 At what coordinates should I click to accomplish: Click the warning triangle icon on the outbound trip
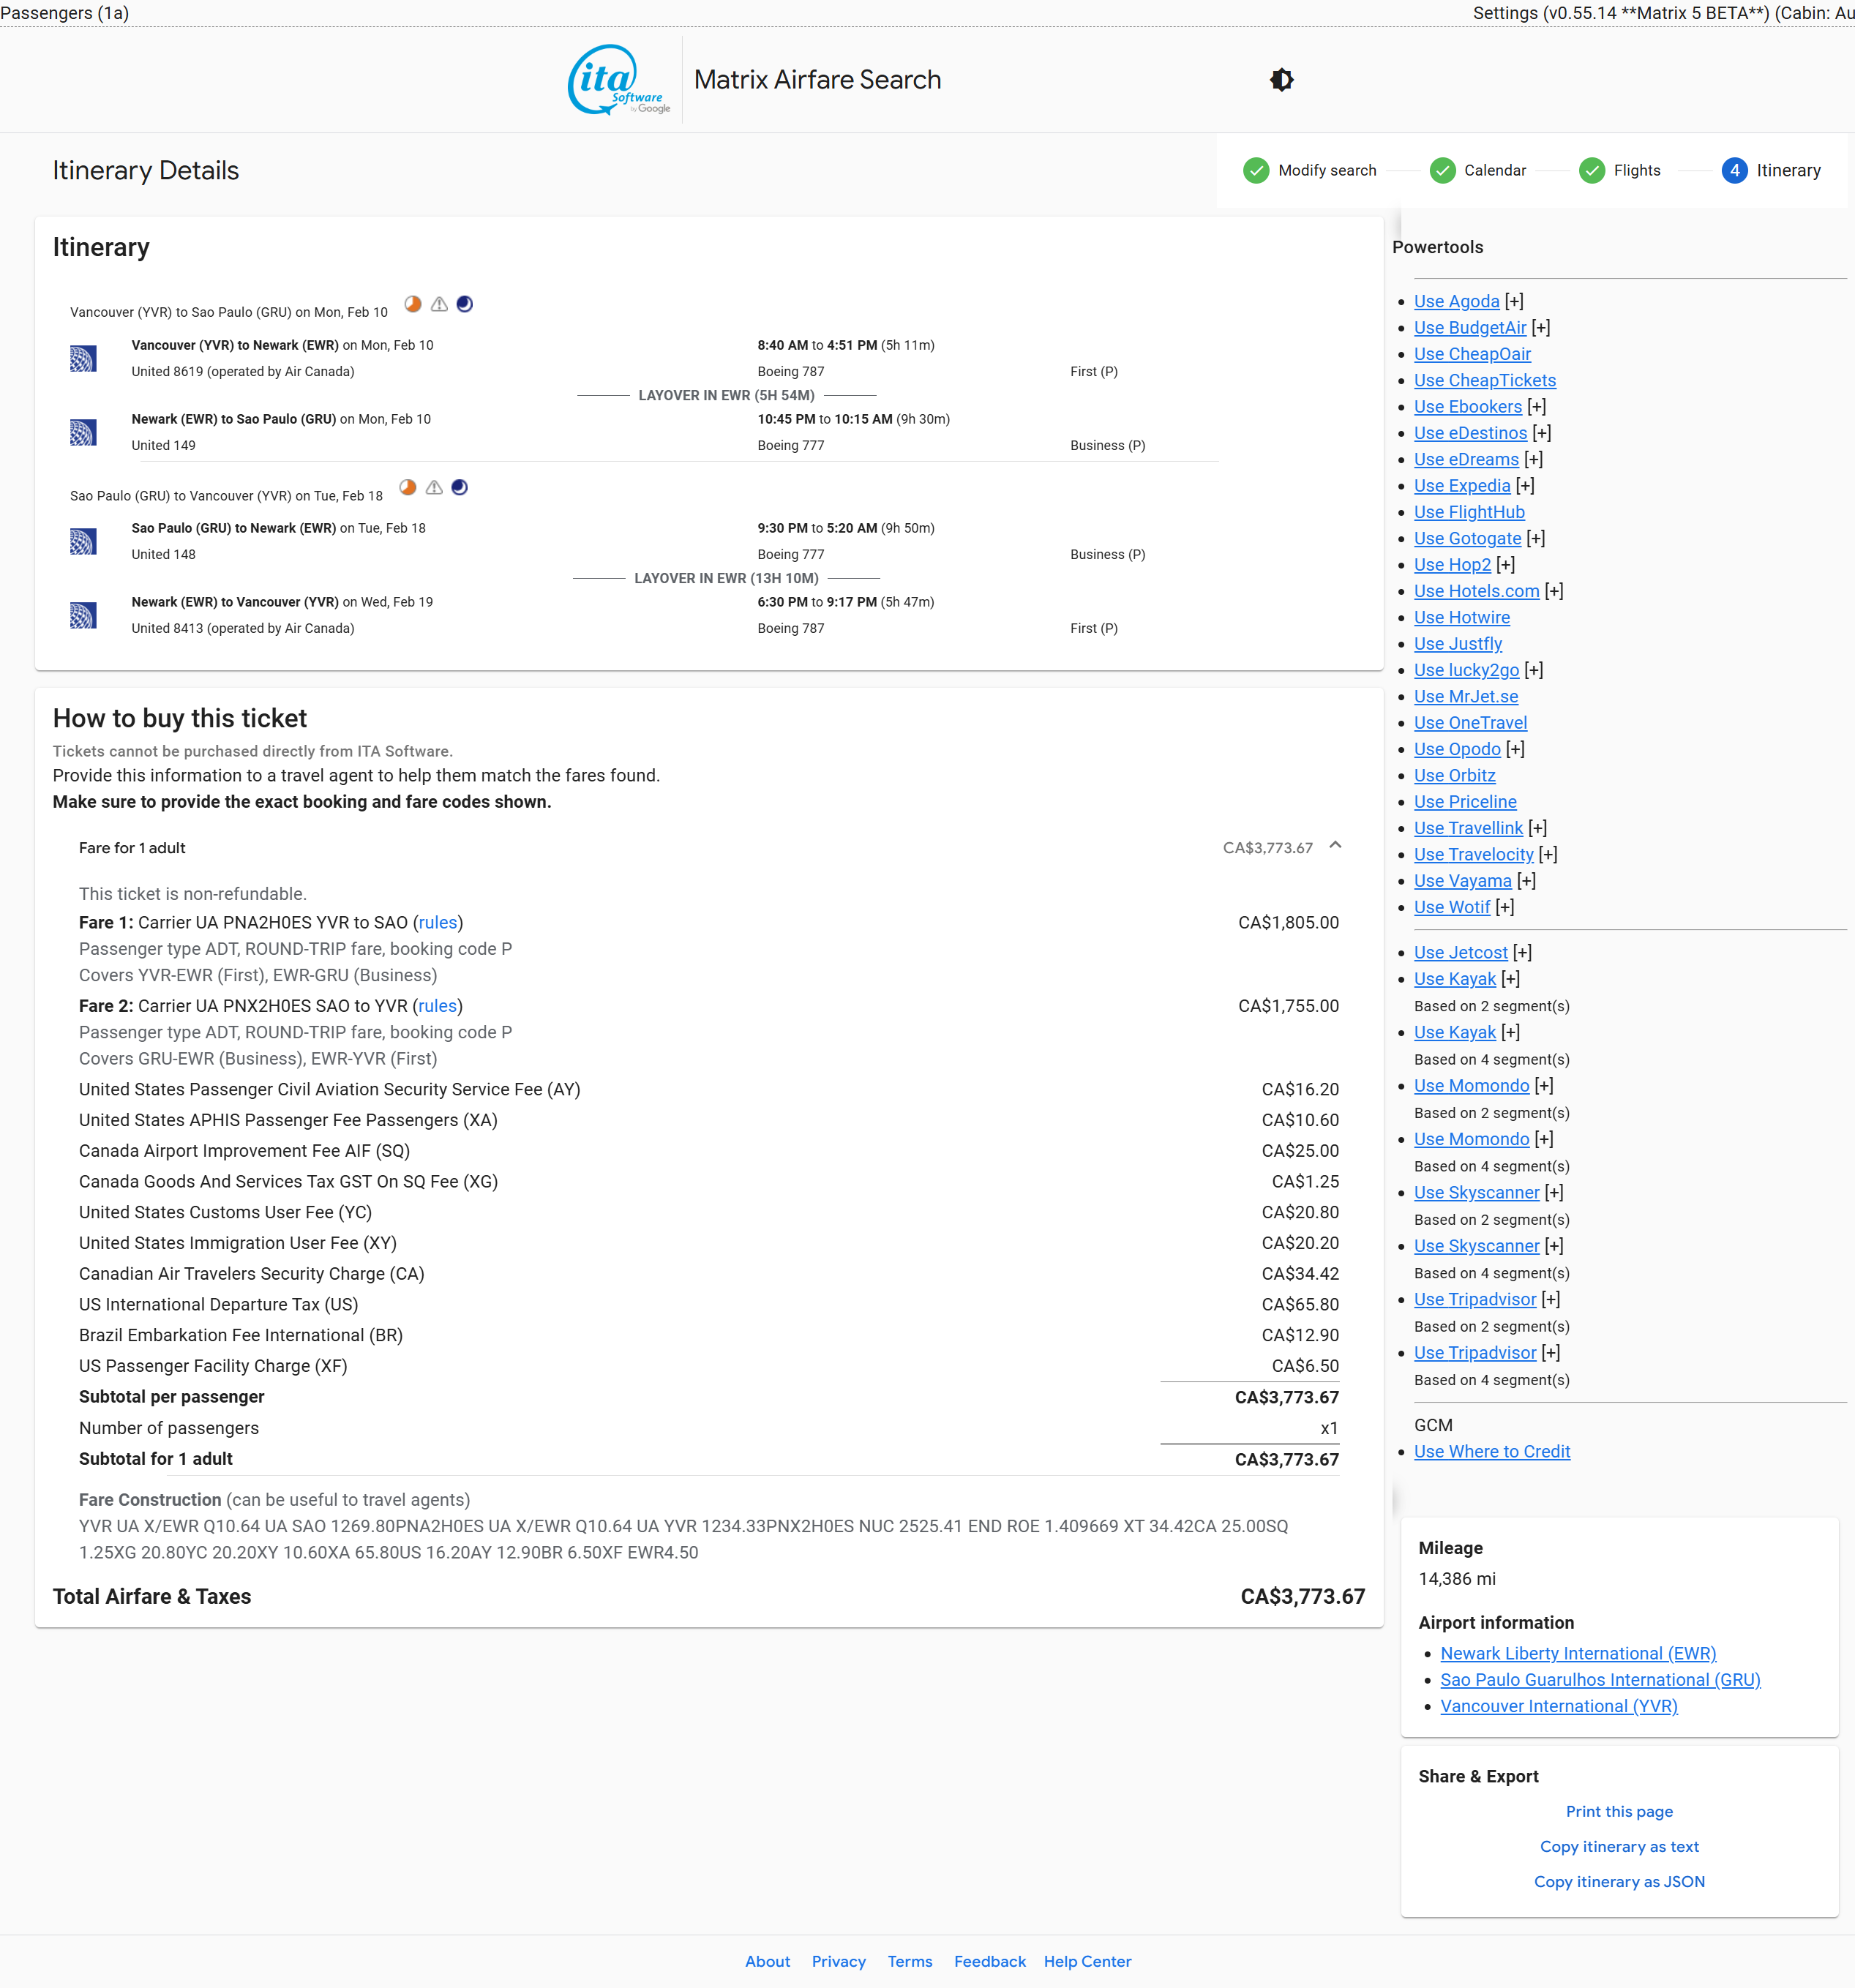pyautogui.click(x=439, y=304)
